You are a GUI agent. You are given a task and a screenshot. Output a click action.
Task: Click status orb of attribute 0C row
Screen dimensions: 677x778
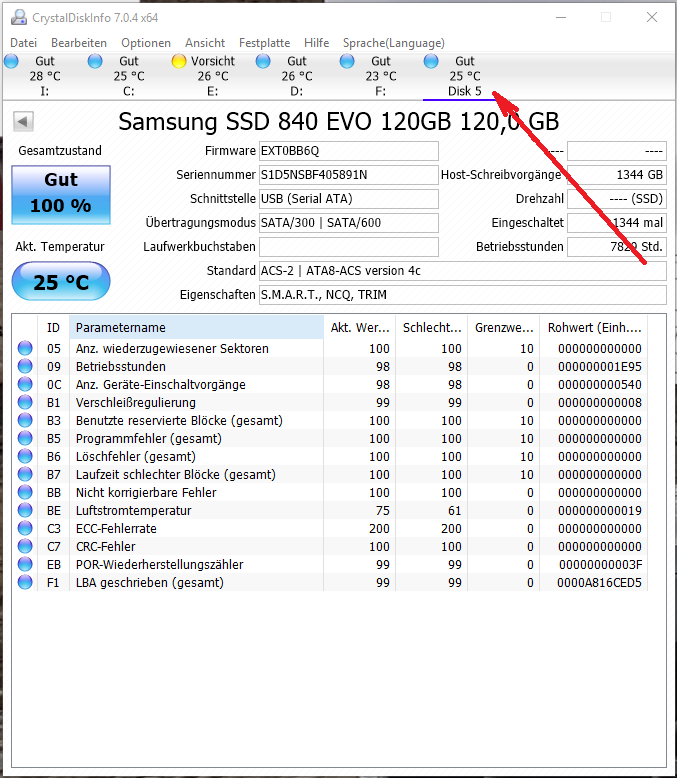click(25, 384)
